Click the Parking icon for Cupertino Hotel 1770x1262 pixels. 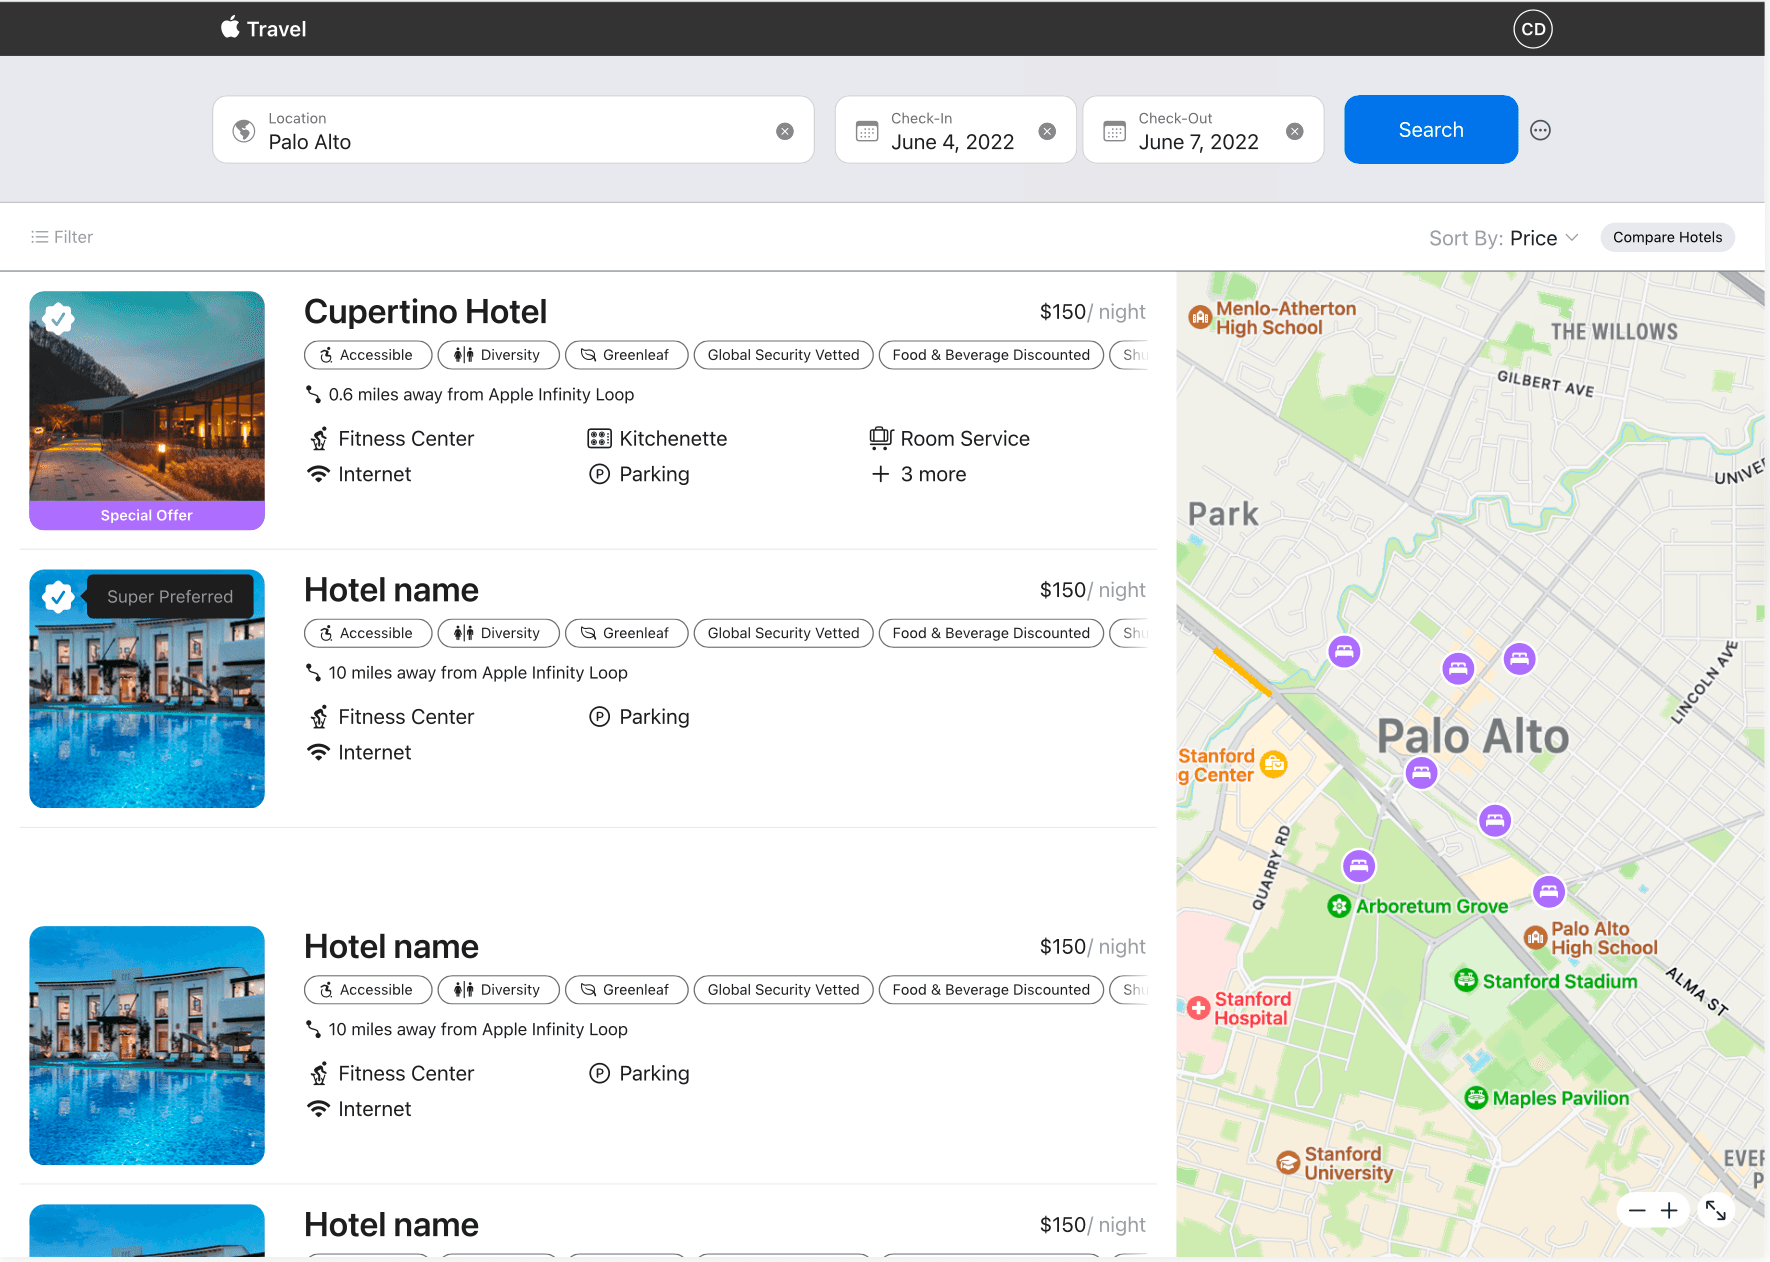click(599, 474)
